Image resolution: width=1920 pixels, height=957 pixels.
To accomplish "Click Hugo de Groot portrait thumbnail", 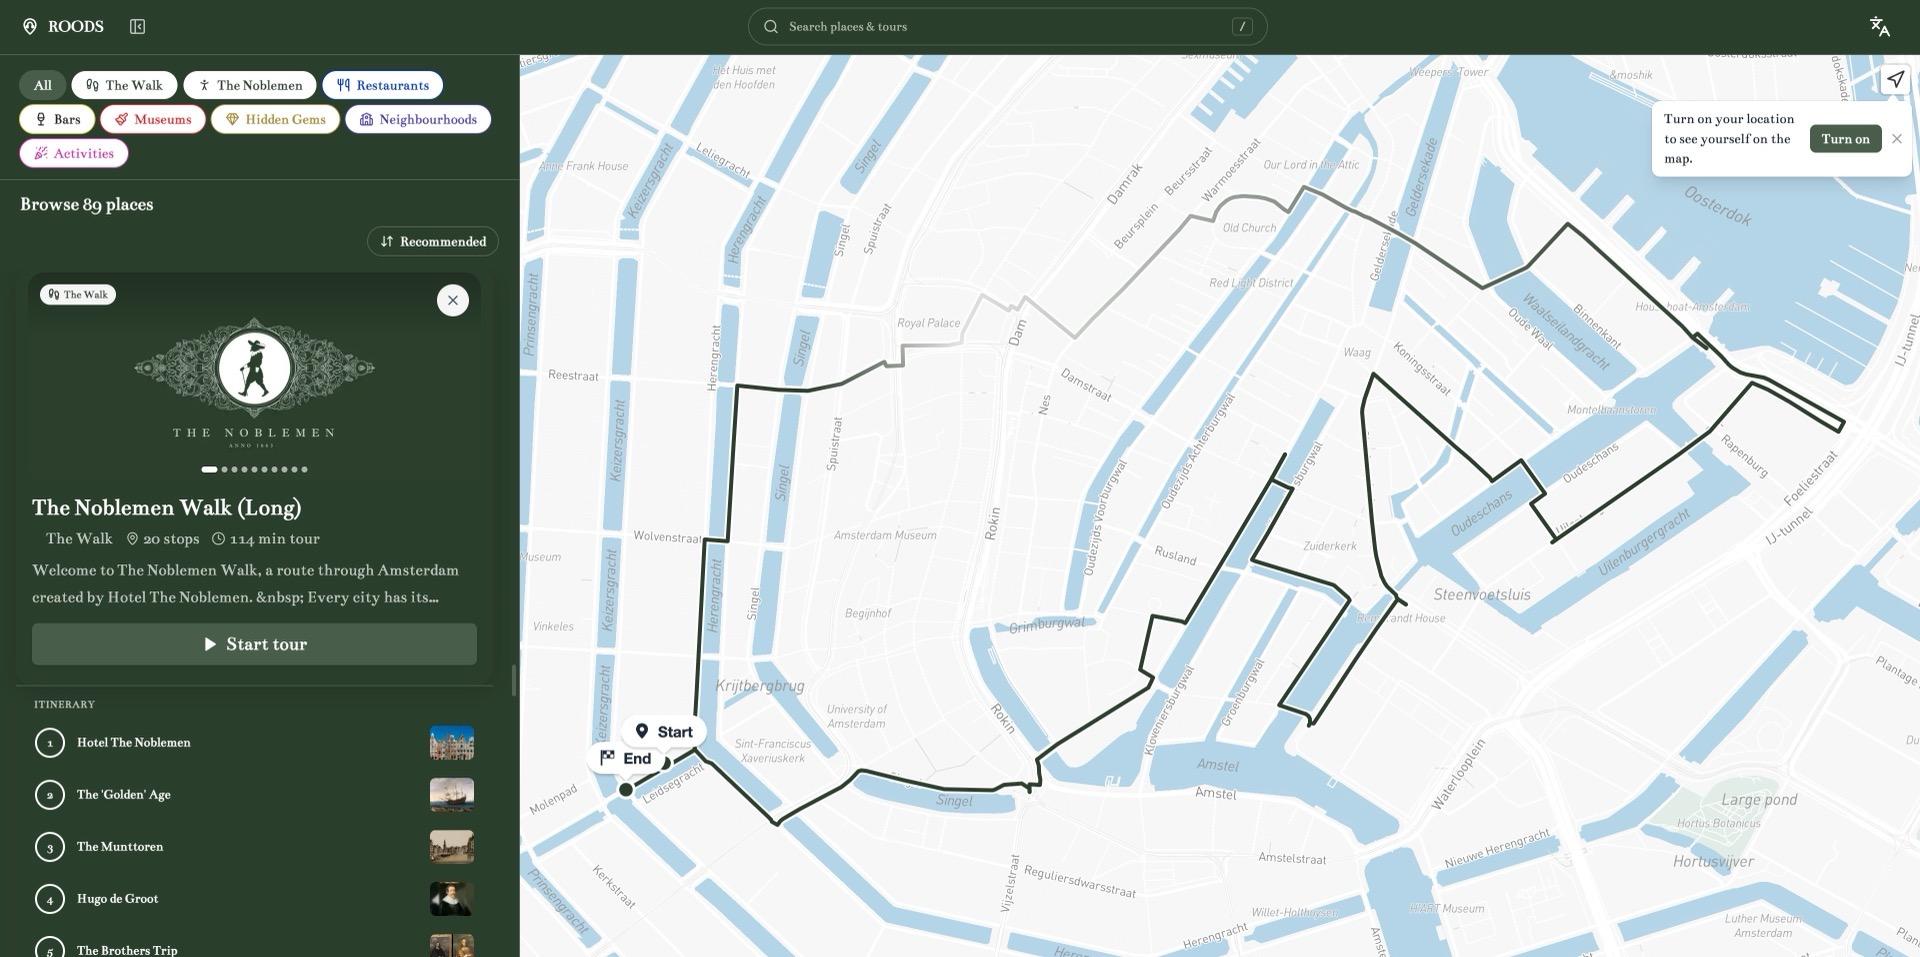I will (x=452, y=899).
